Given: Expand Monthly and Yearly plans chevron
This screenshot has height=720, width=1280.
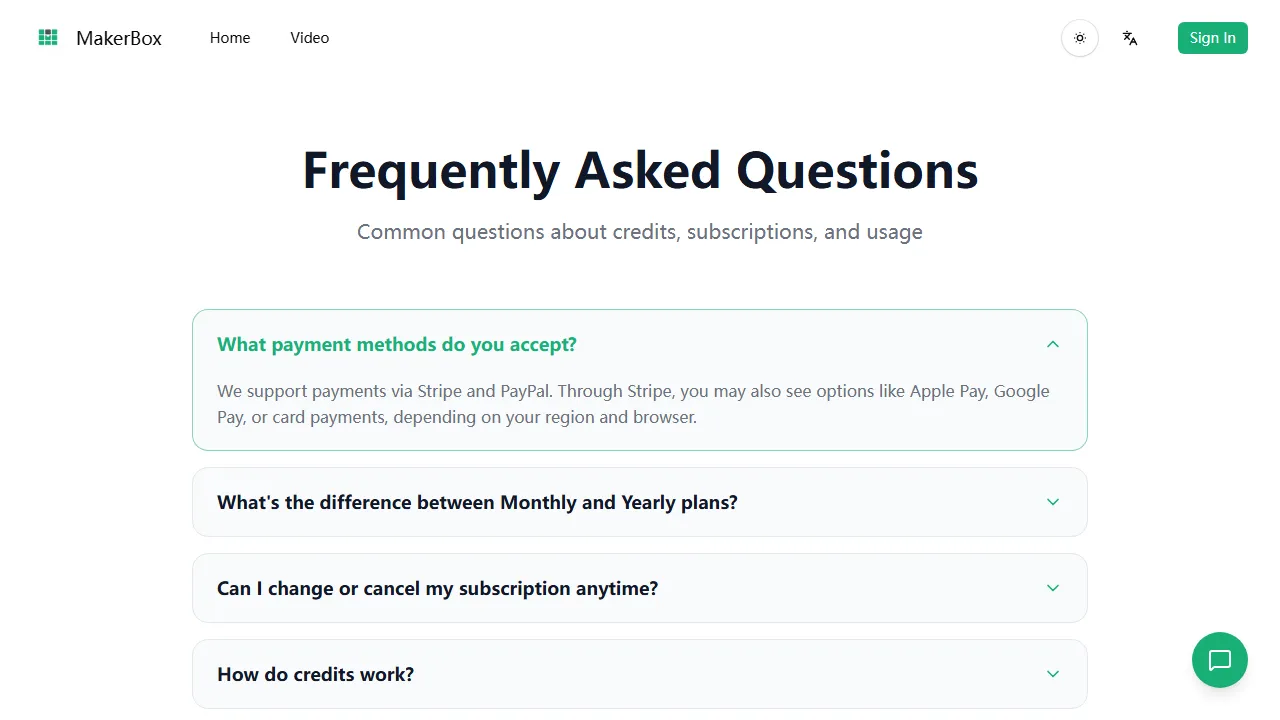Looking at the screenshot, I should click(x=1053, y=502).
